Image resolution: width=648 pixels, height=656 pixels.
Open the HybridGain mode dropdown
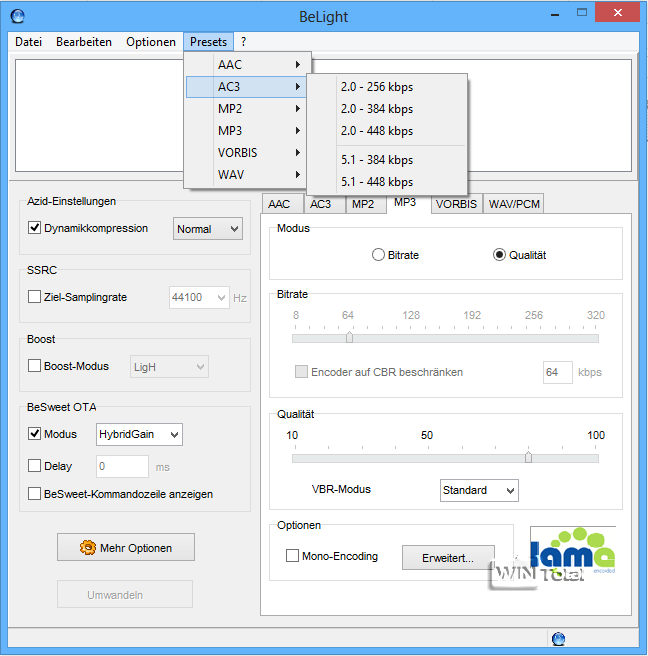(139, 434)
